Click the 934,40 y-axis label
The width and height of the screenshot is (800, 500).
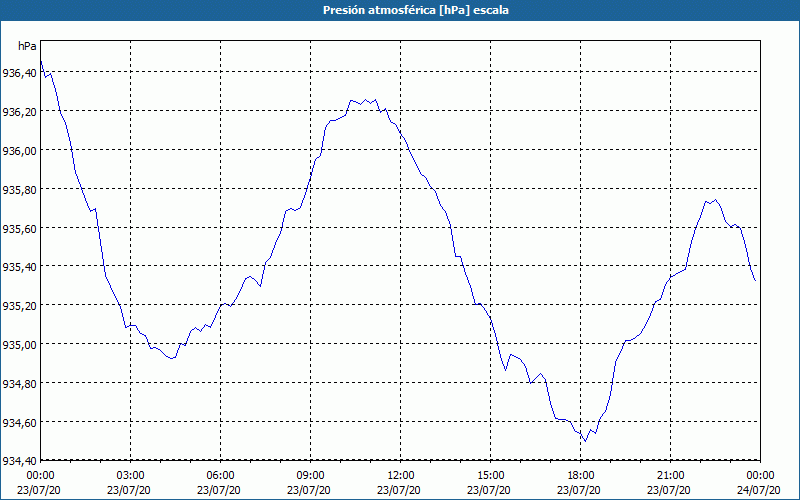(19, 461)
